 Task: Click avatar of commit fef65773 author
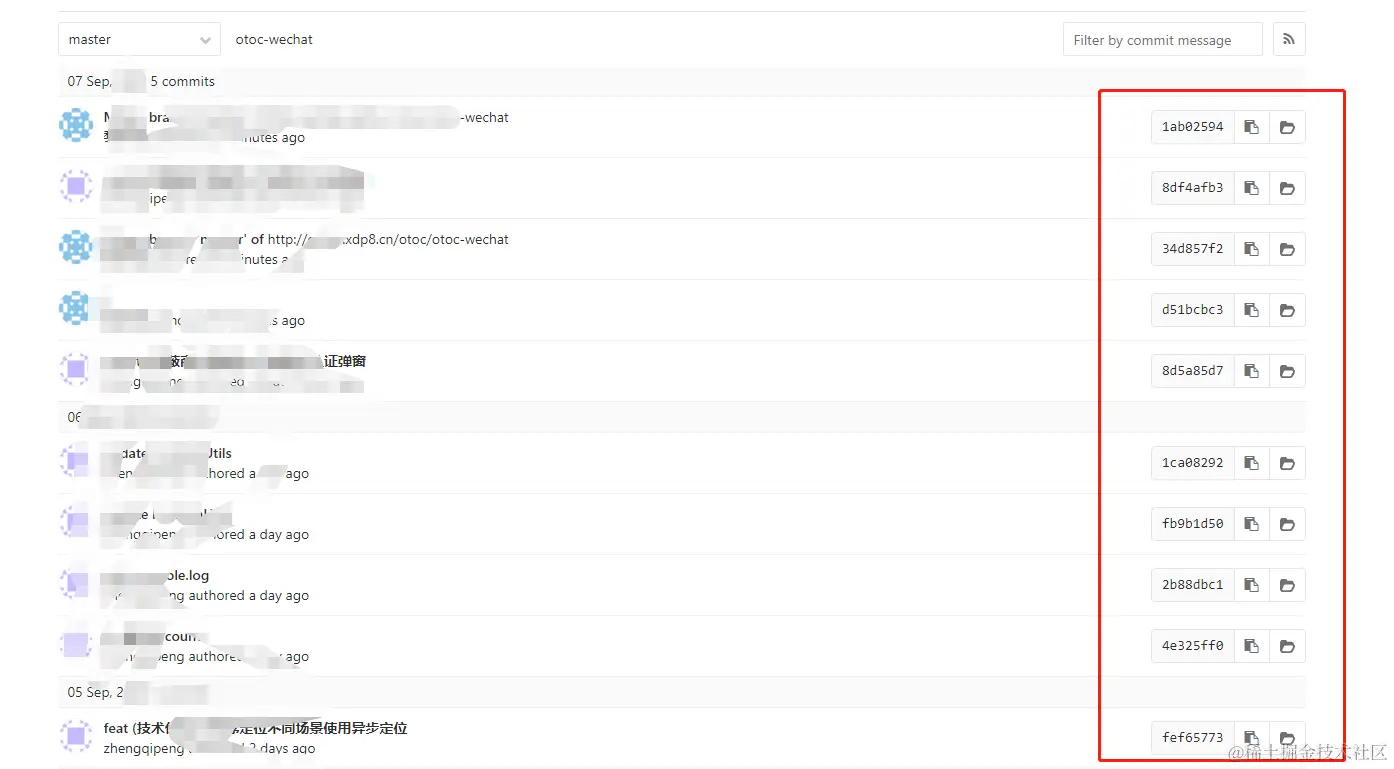tap(76, 737)
